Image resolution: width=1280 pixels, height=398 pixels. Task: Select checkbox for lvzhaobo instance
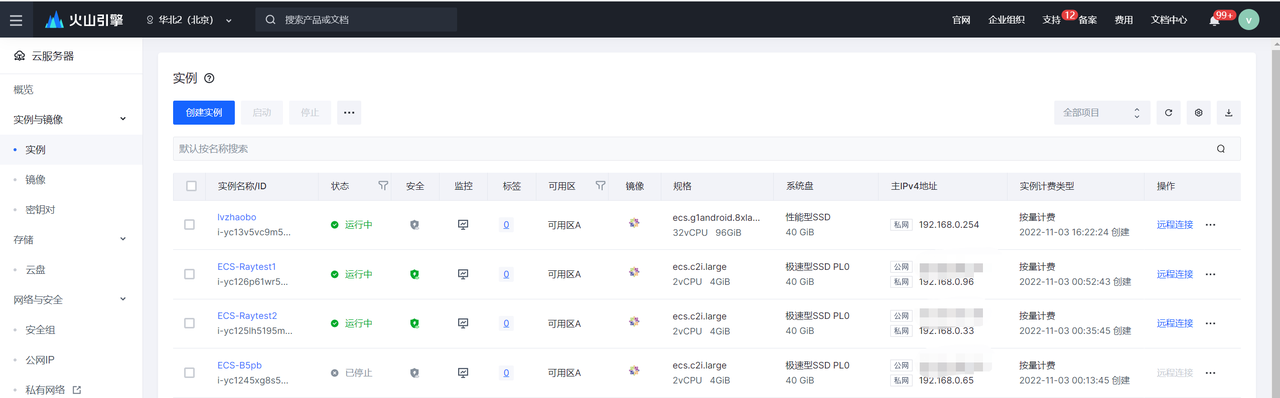click(x=190, y=225)
